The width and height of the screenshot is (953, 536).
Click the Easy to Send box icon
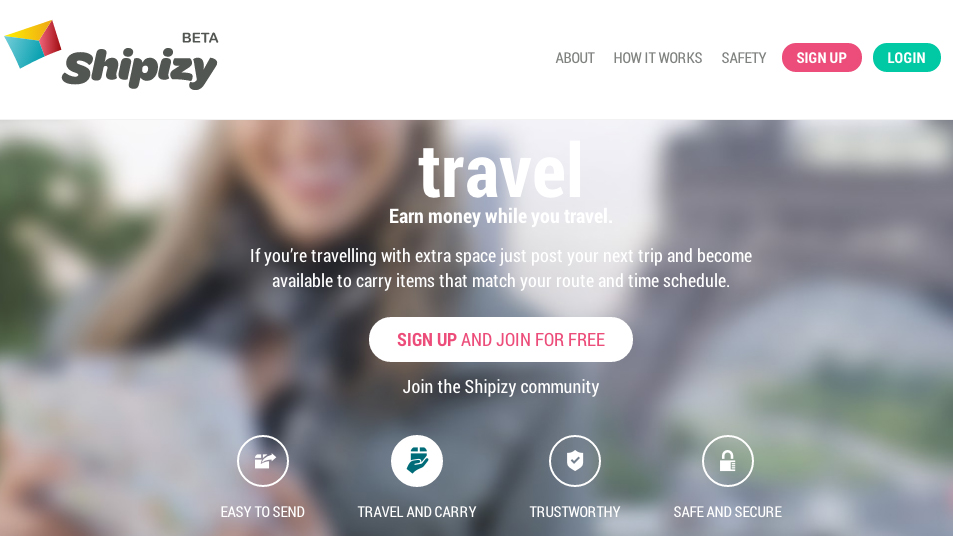pyautogui.click(x=263, y=461)
